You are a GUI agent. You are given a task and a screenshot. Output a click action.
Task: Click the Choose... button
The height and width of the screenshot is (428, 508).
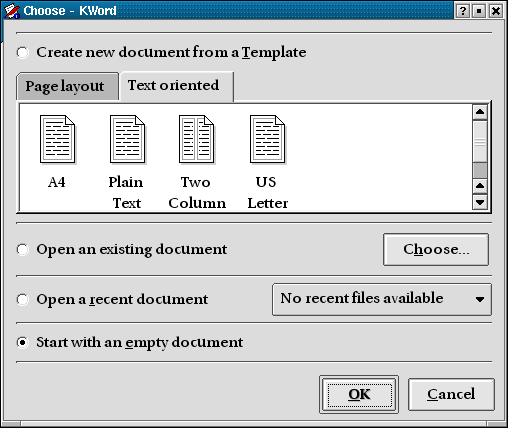coord(436,249)
